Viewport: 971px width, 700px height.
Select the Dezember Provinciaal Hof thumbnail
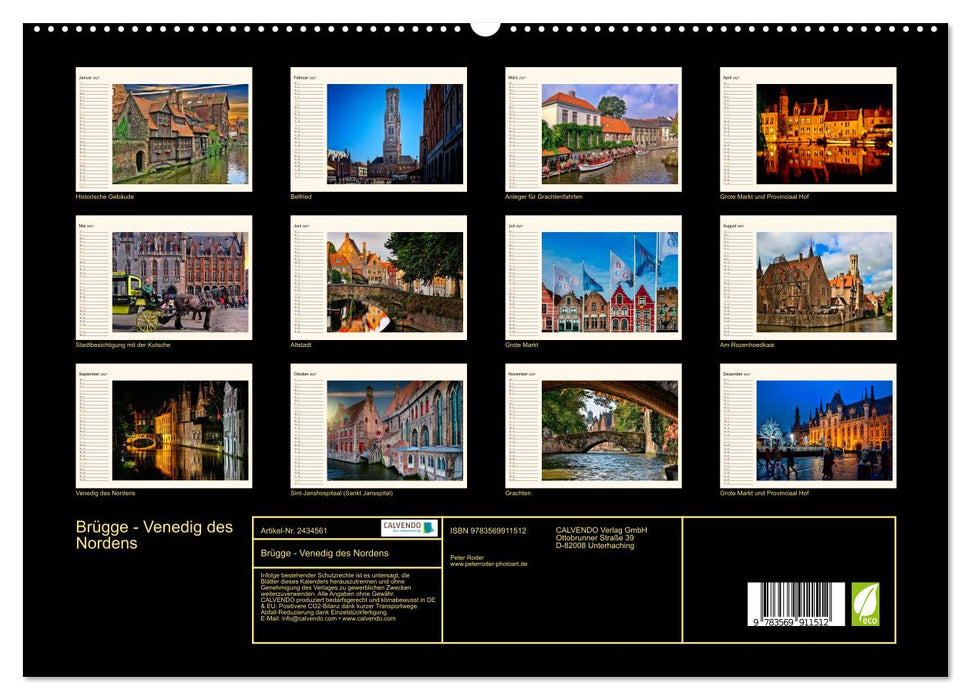click(808, 426)
